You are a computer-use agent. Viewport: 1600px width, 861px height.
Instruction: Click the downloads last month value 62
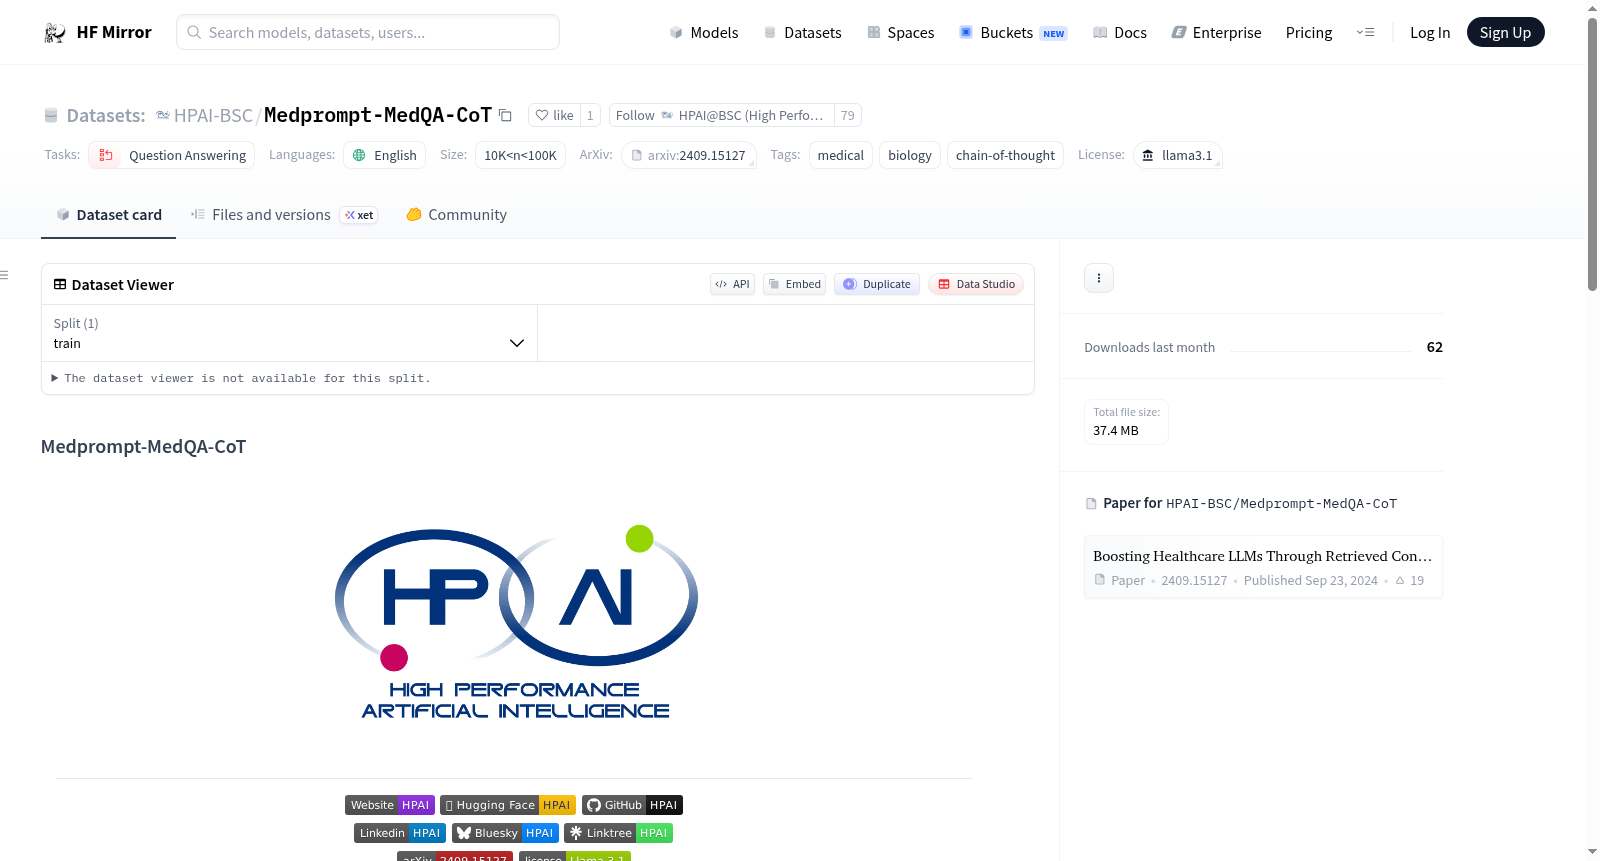click(1435, 348)
